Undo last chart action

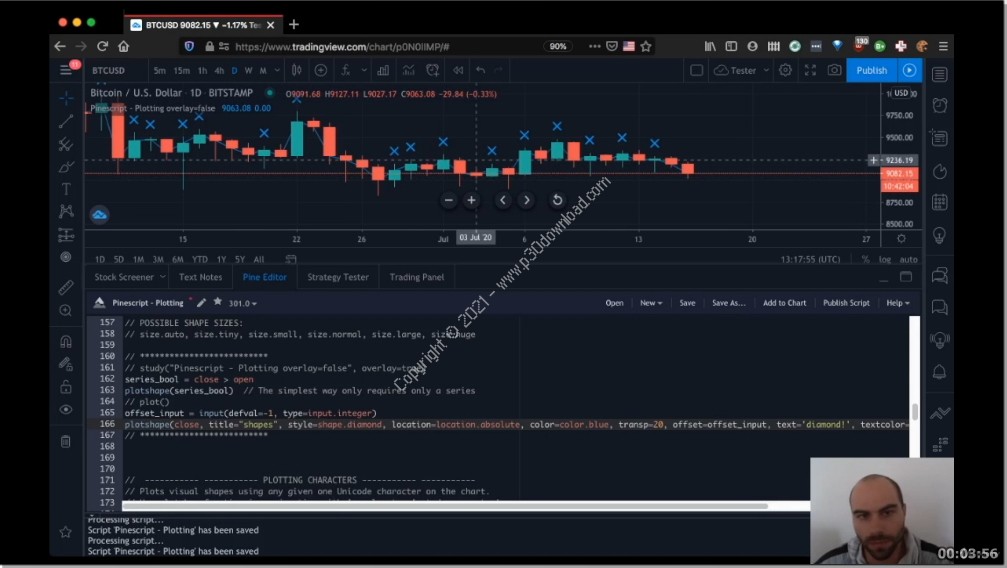coord(480,70)
